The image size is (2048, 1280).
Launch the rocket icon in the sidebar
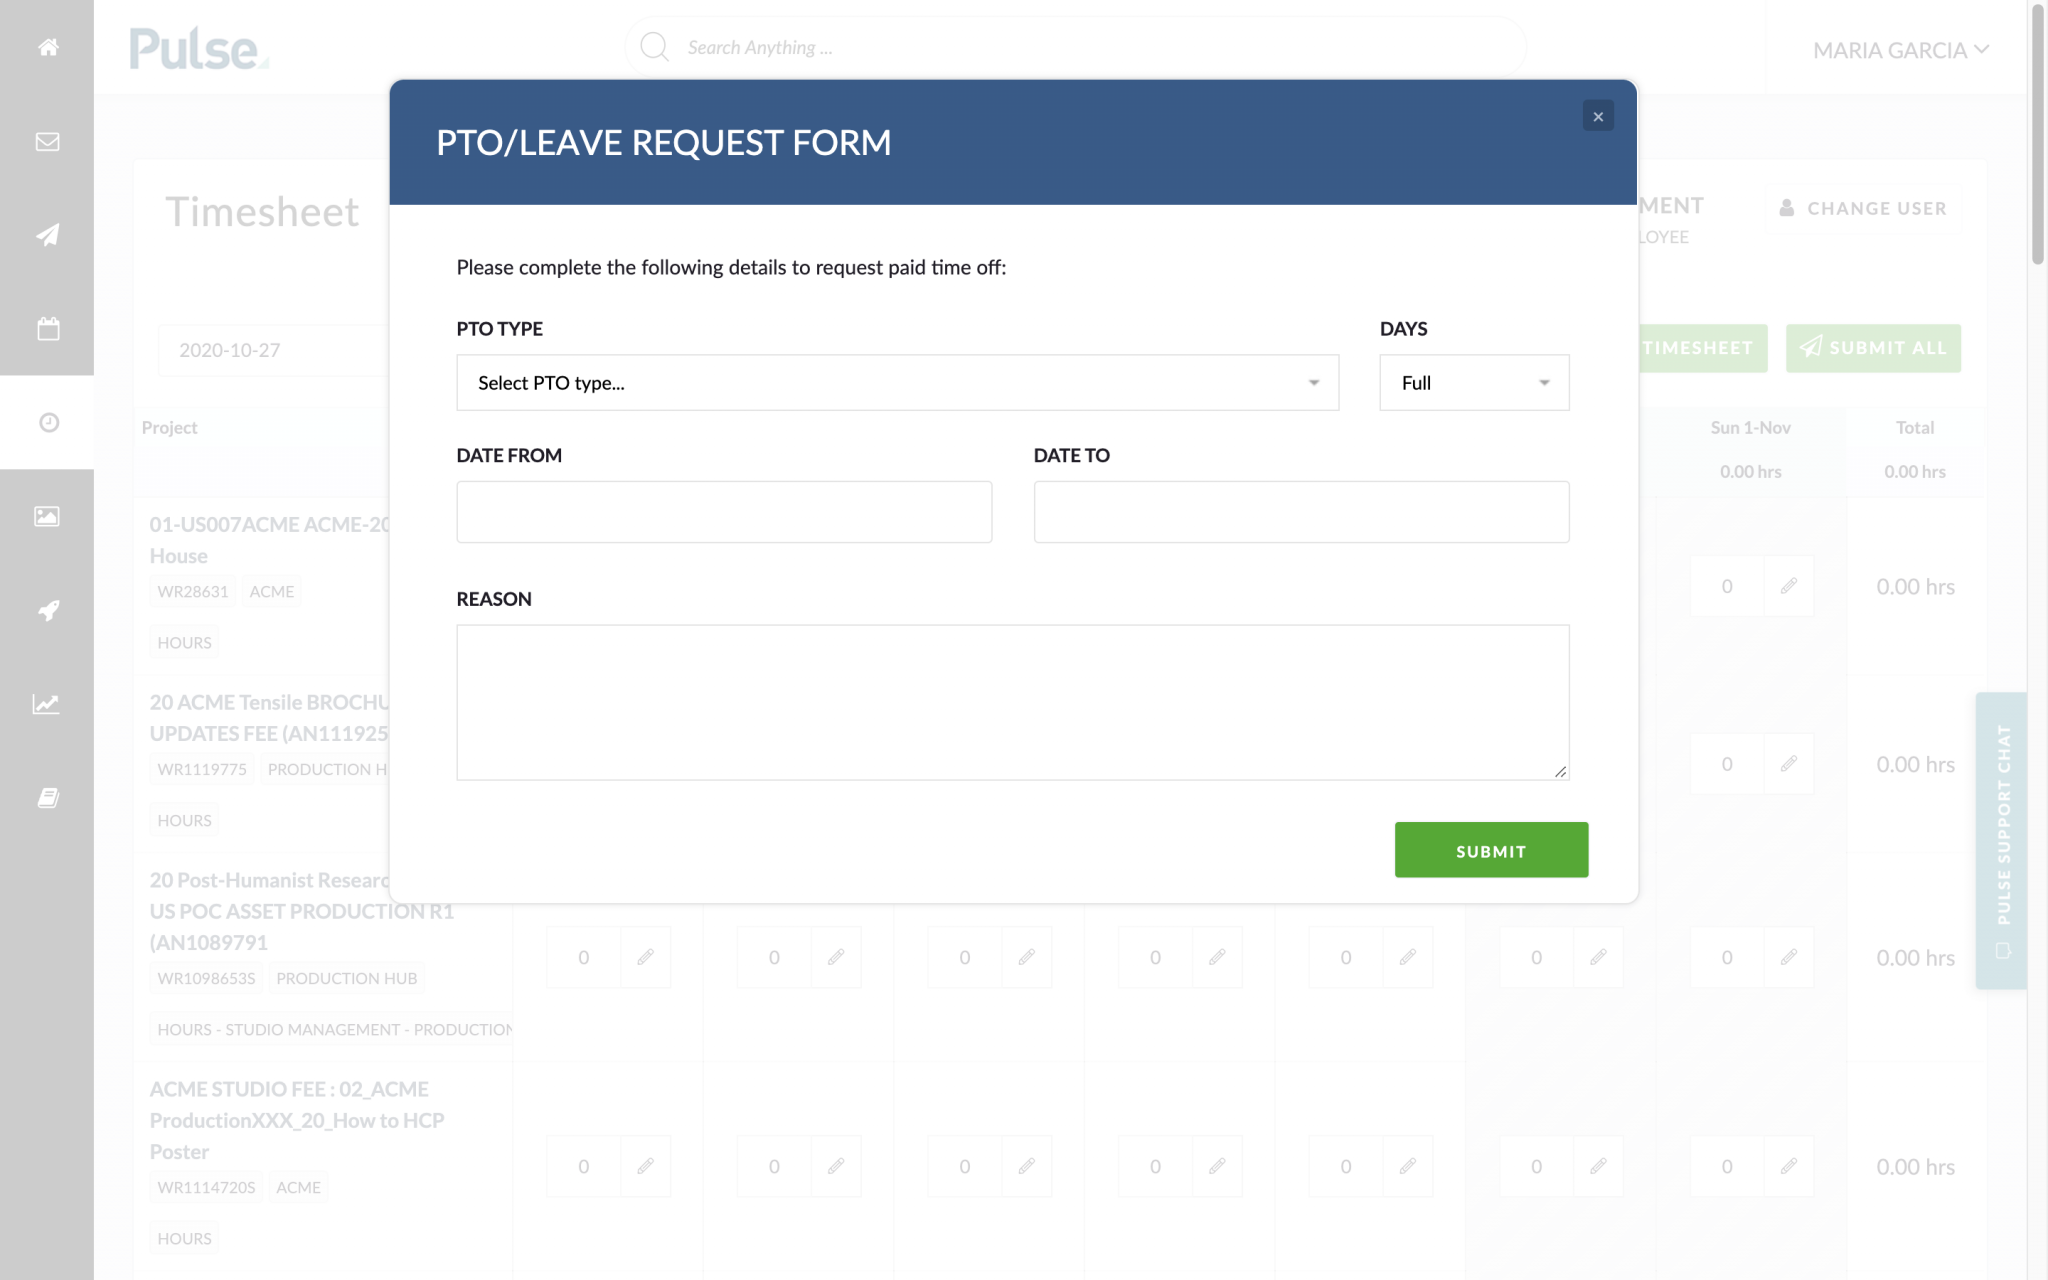click(x=46, y=611)
